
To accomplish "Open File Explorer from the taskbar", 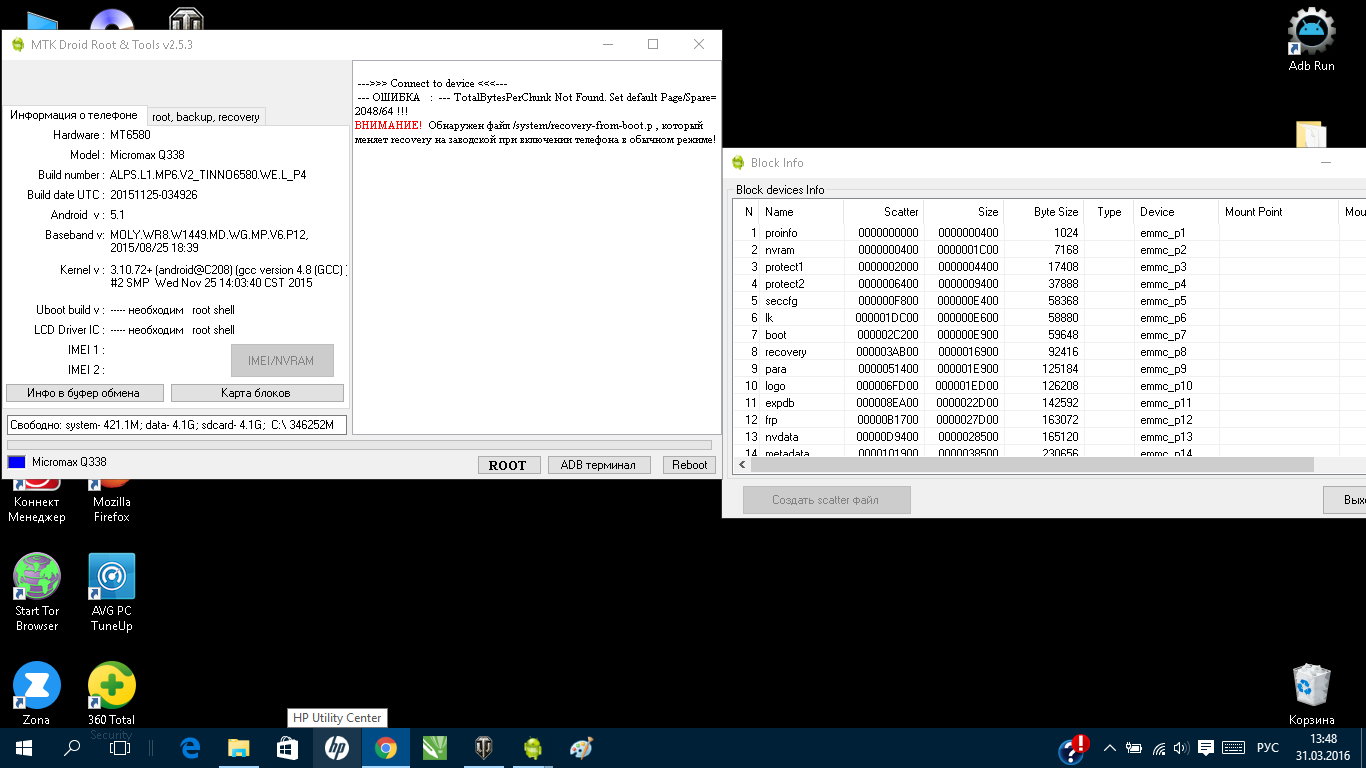I will [238, 748].
